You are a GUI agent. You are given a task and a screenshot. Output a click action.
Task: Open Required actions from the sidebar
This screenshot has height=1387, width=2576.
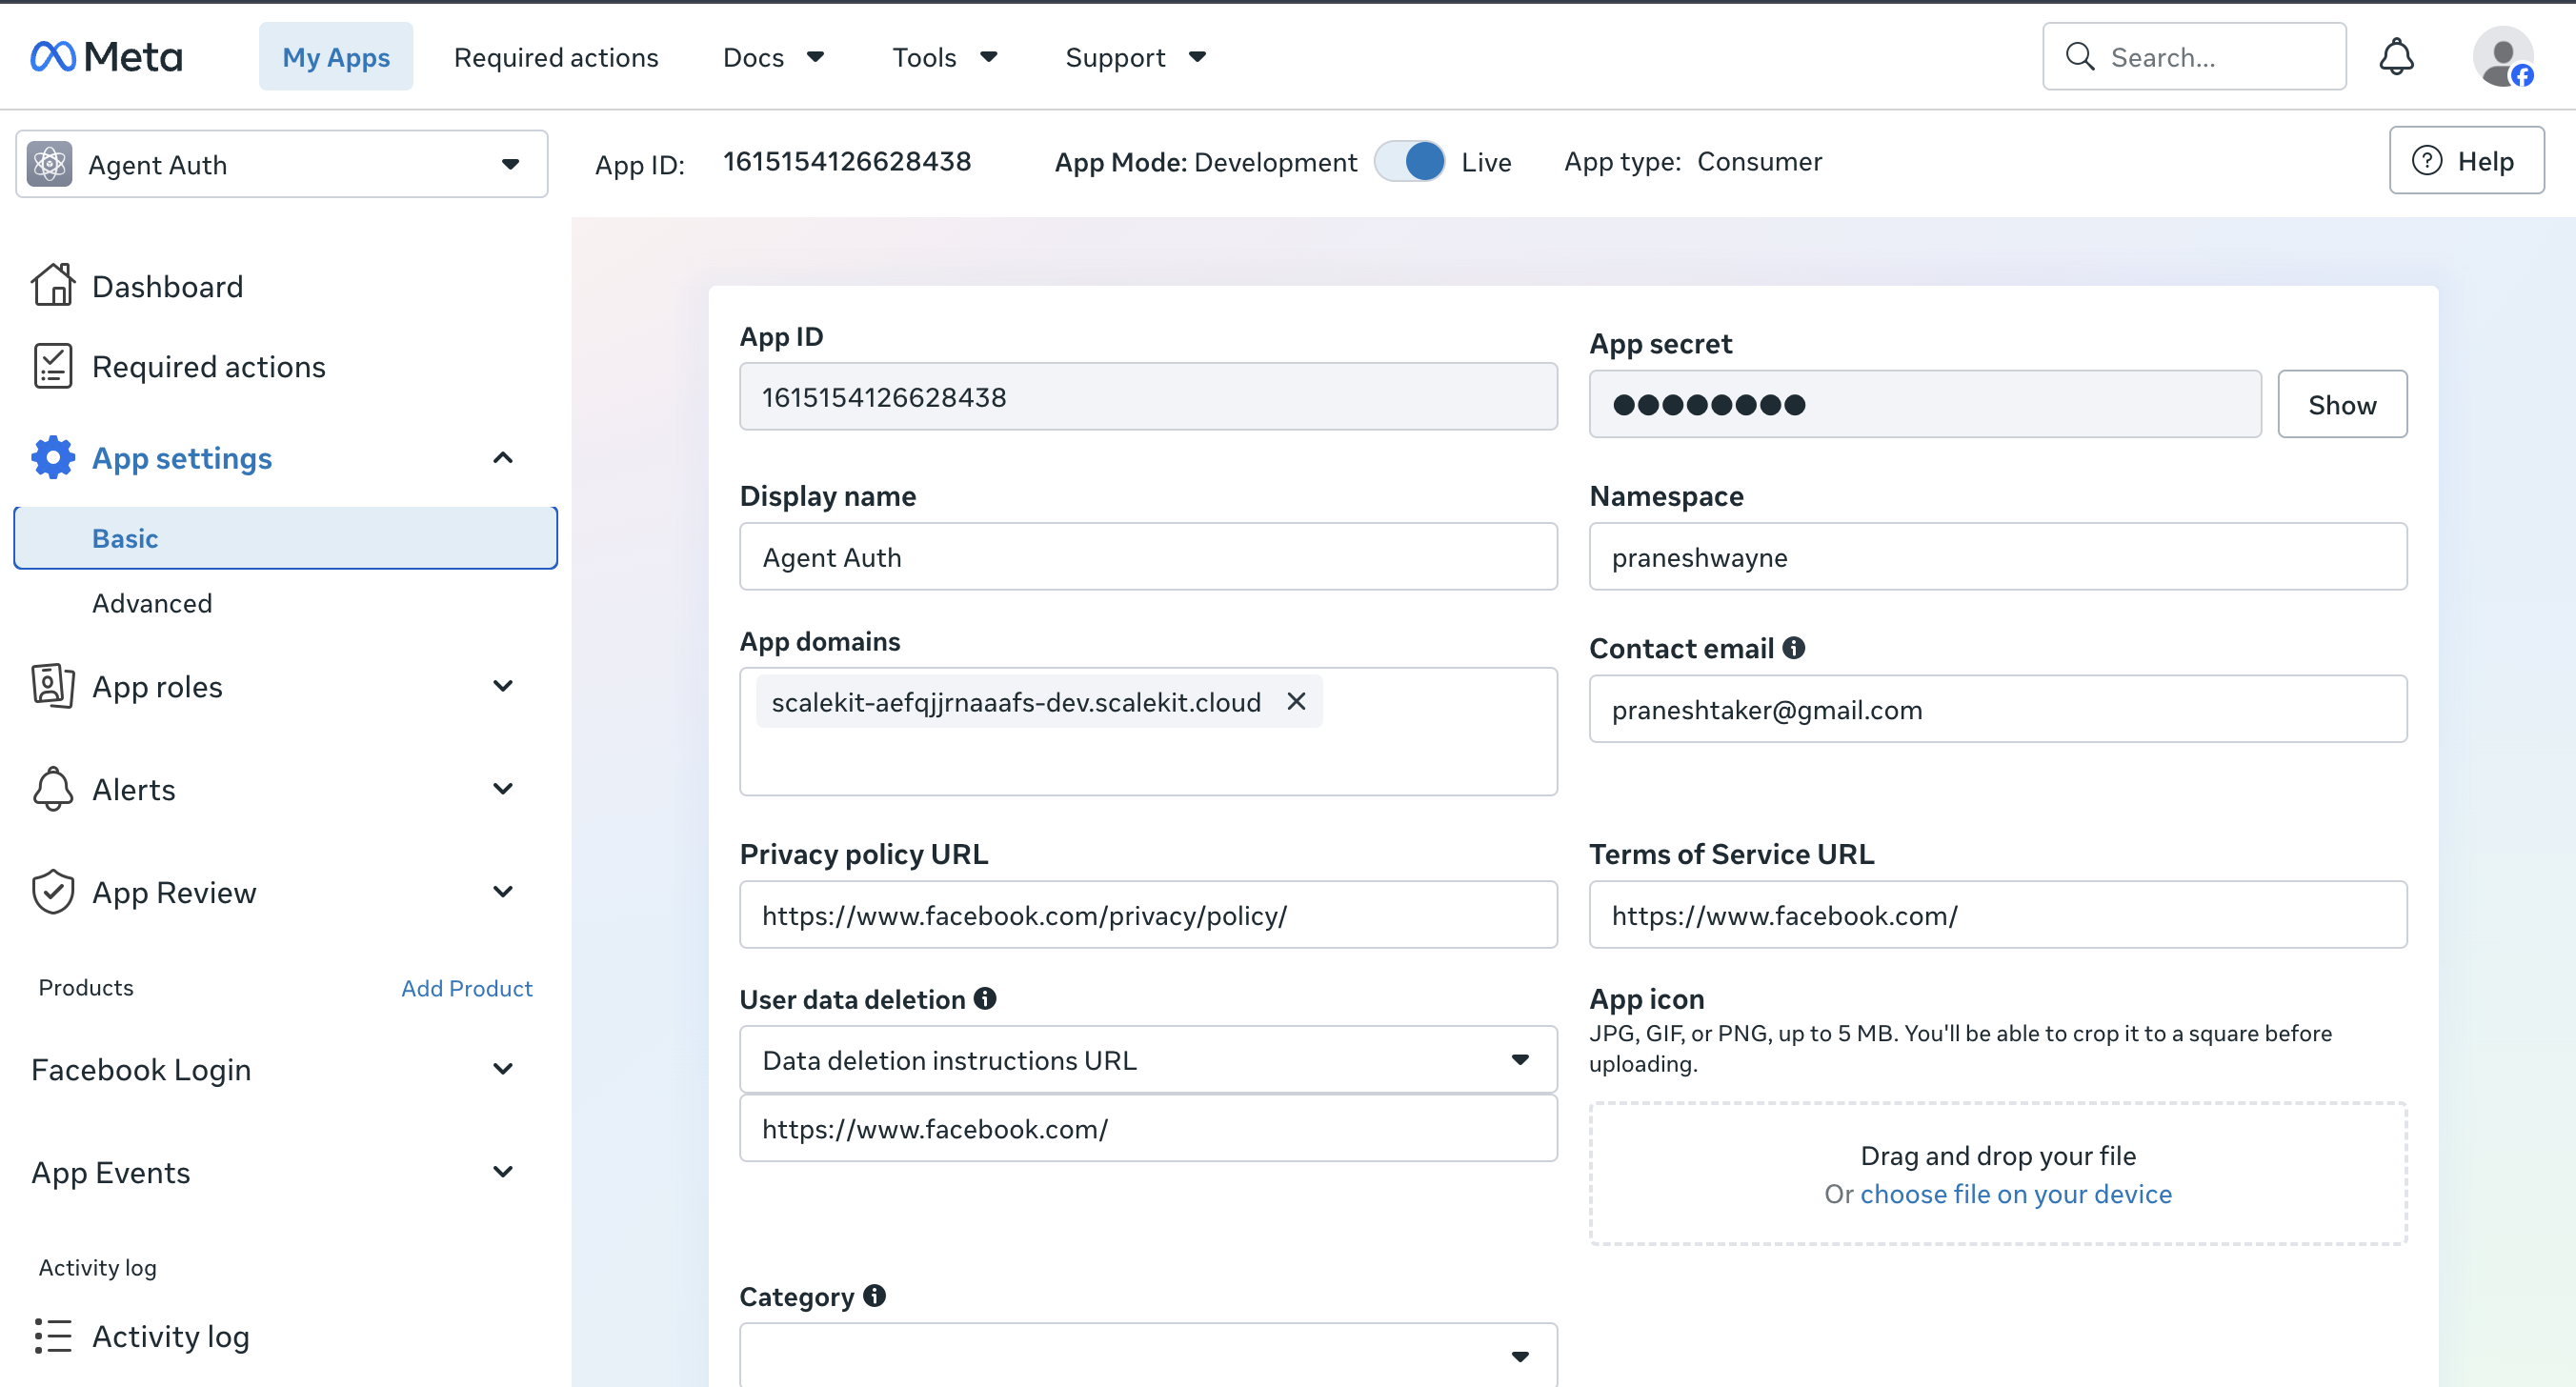pos(208,366)
